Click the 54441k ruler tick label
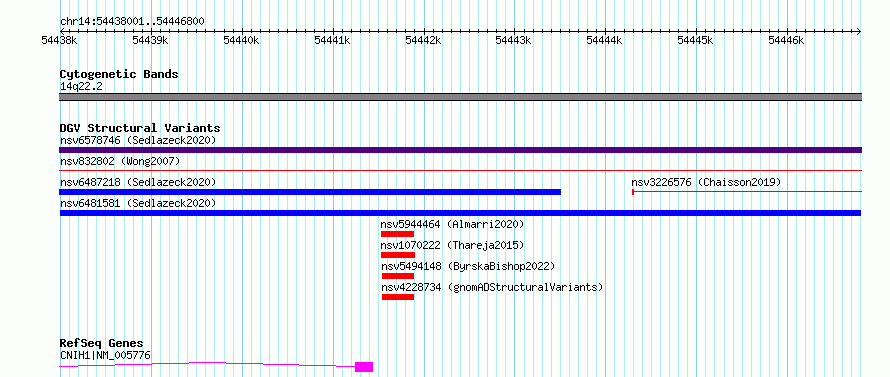This screenshot has height=377, width=890. click(332, 40)
